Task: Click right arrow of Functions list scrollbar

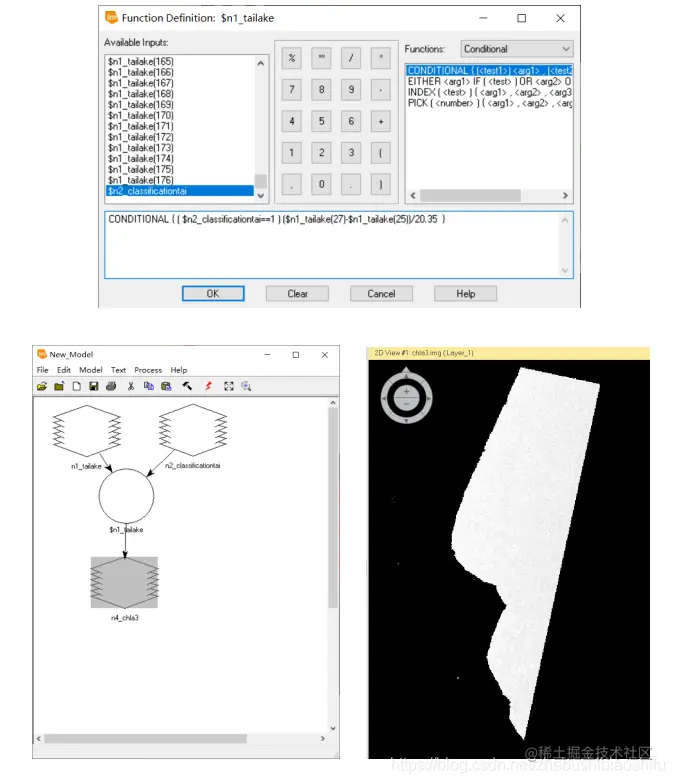Action: coord(565,195)
